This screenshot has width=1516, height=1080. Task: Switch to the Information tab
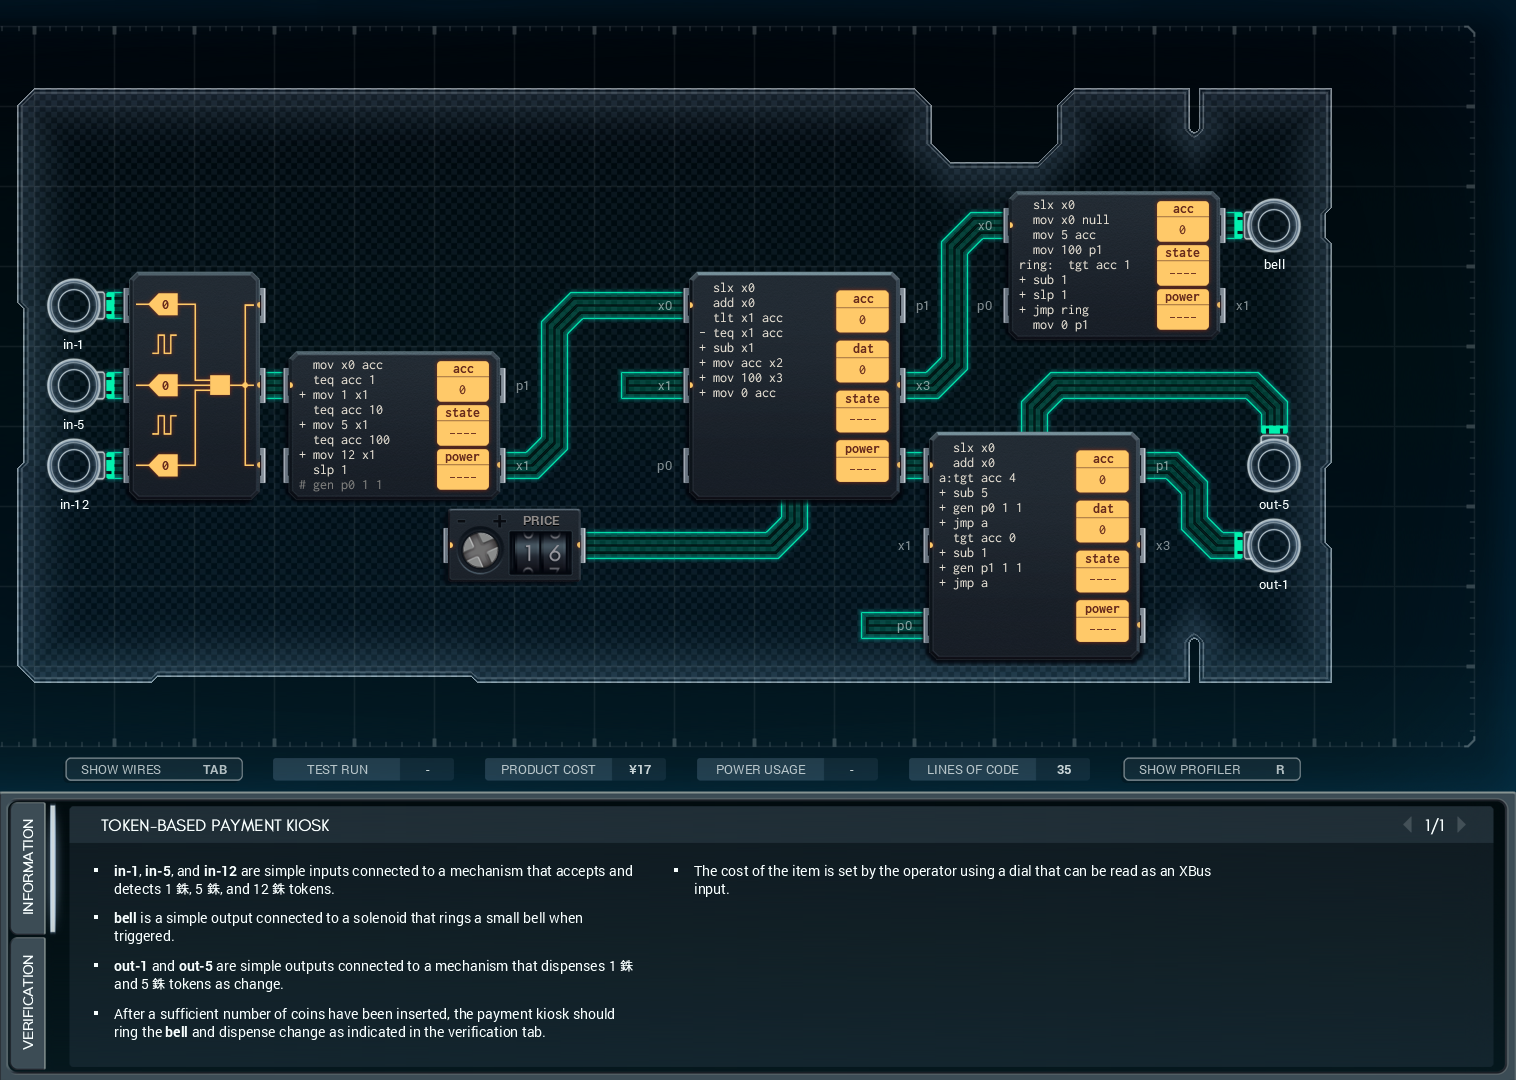[28, 866]
